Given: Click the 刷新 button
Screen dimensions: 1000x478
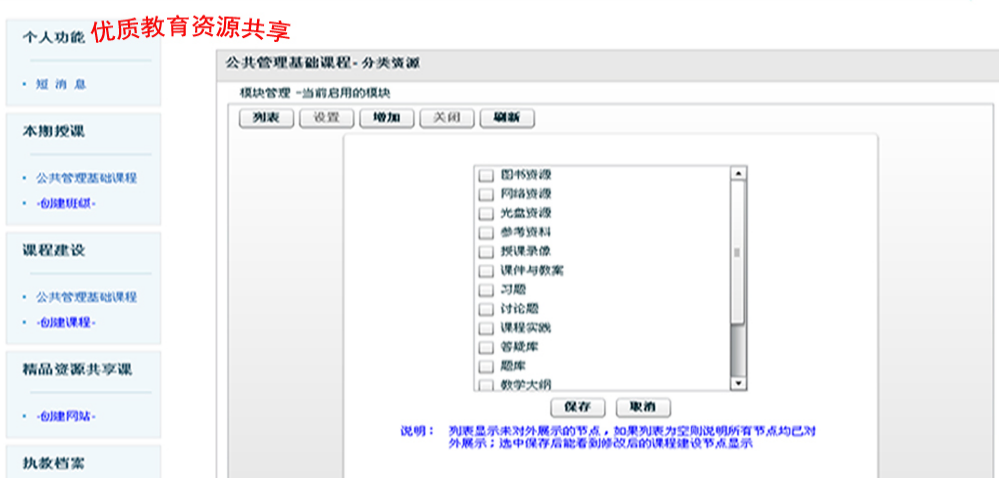Looking at the screenshot, I should (x=507, y=118).
